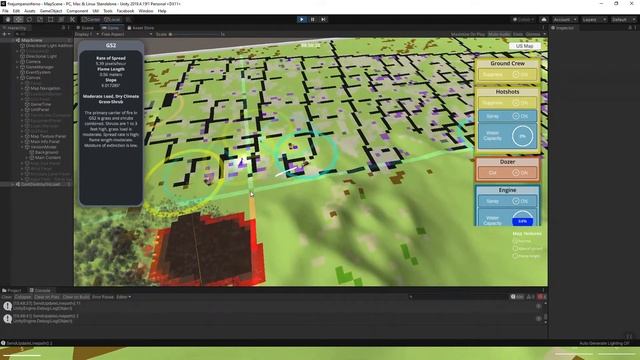Select the Inspector panel tab
The image size is (640, 360).
(564, 28)
